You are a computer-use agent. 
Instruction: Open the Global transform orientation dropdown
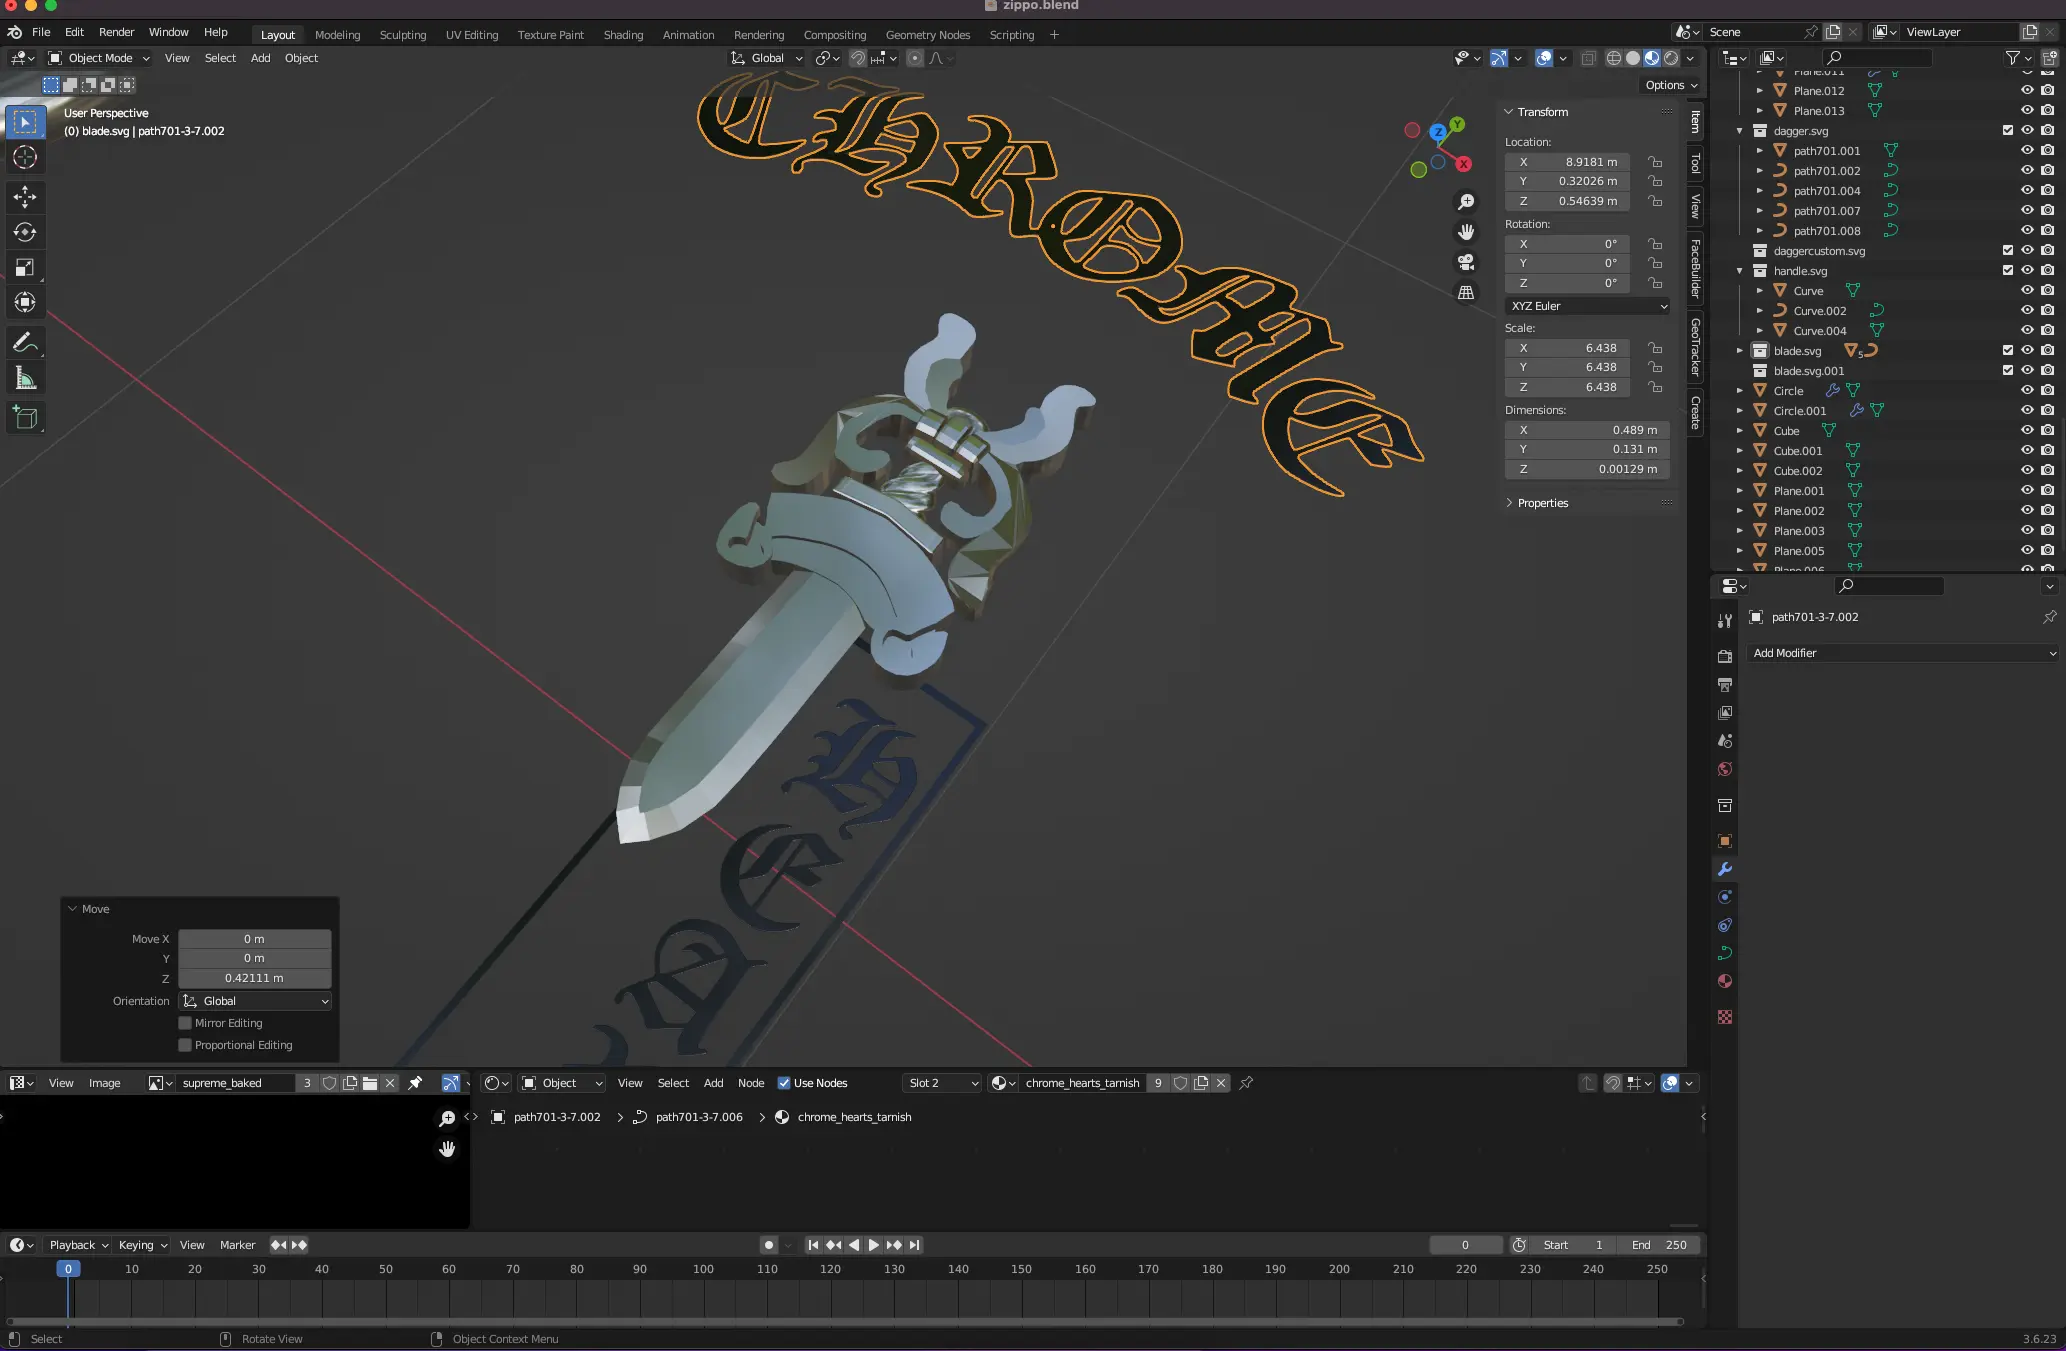[767, 58]
